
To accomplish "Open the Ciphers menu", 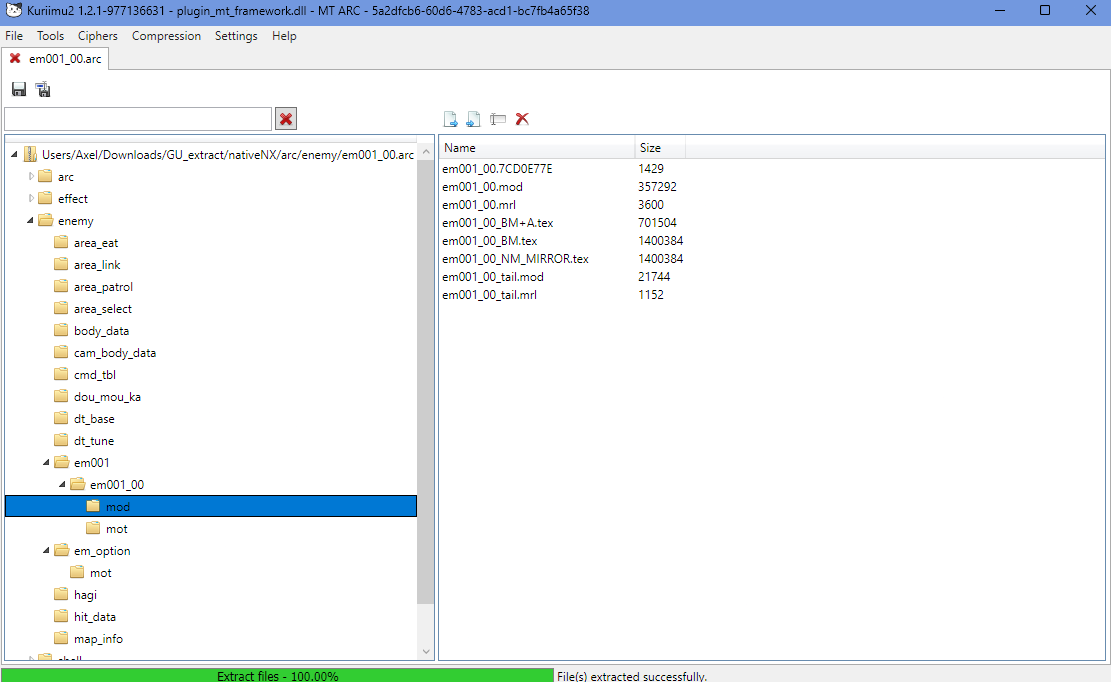I will coord(98,36).
